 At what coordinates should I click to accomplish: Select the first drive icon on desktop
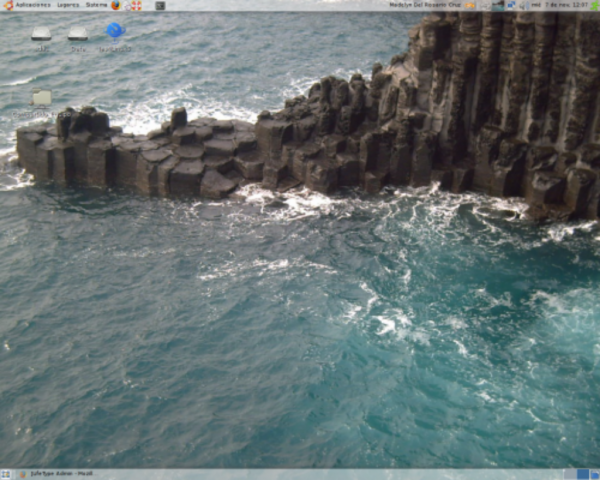41,35
